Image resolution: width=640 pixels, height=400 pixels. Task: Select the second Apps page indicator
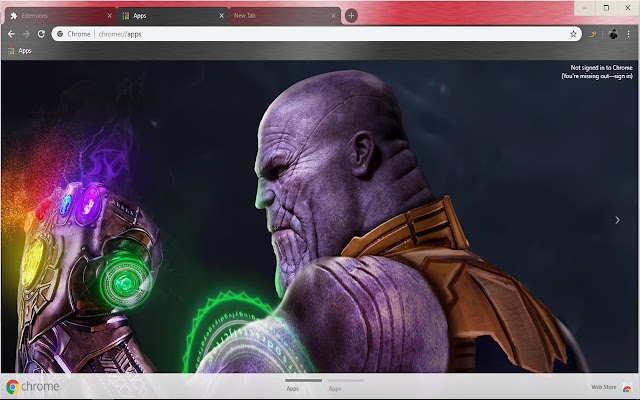pyautogui.click(x=345, y=384)
